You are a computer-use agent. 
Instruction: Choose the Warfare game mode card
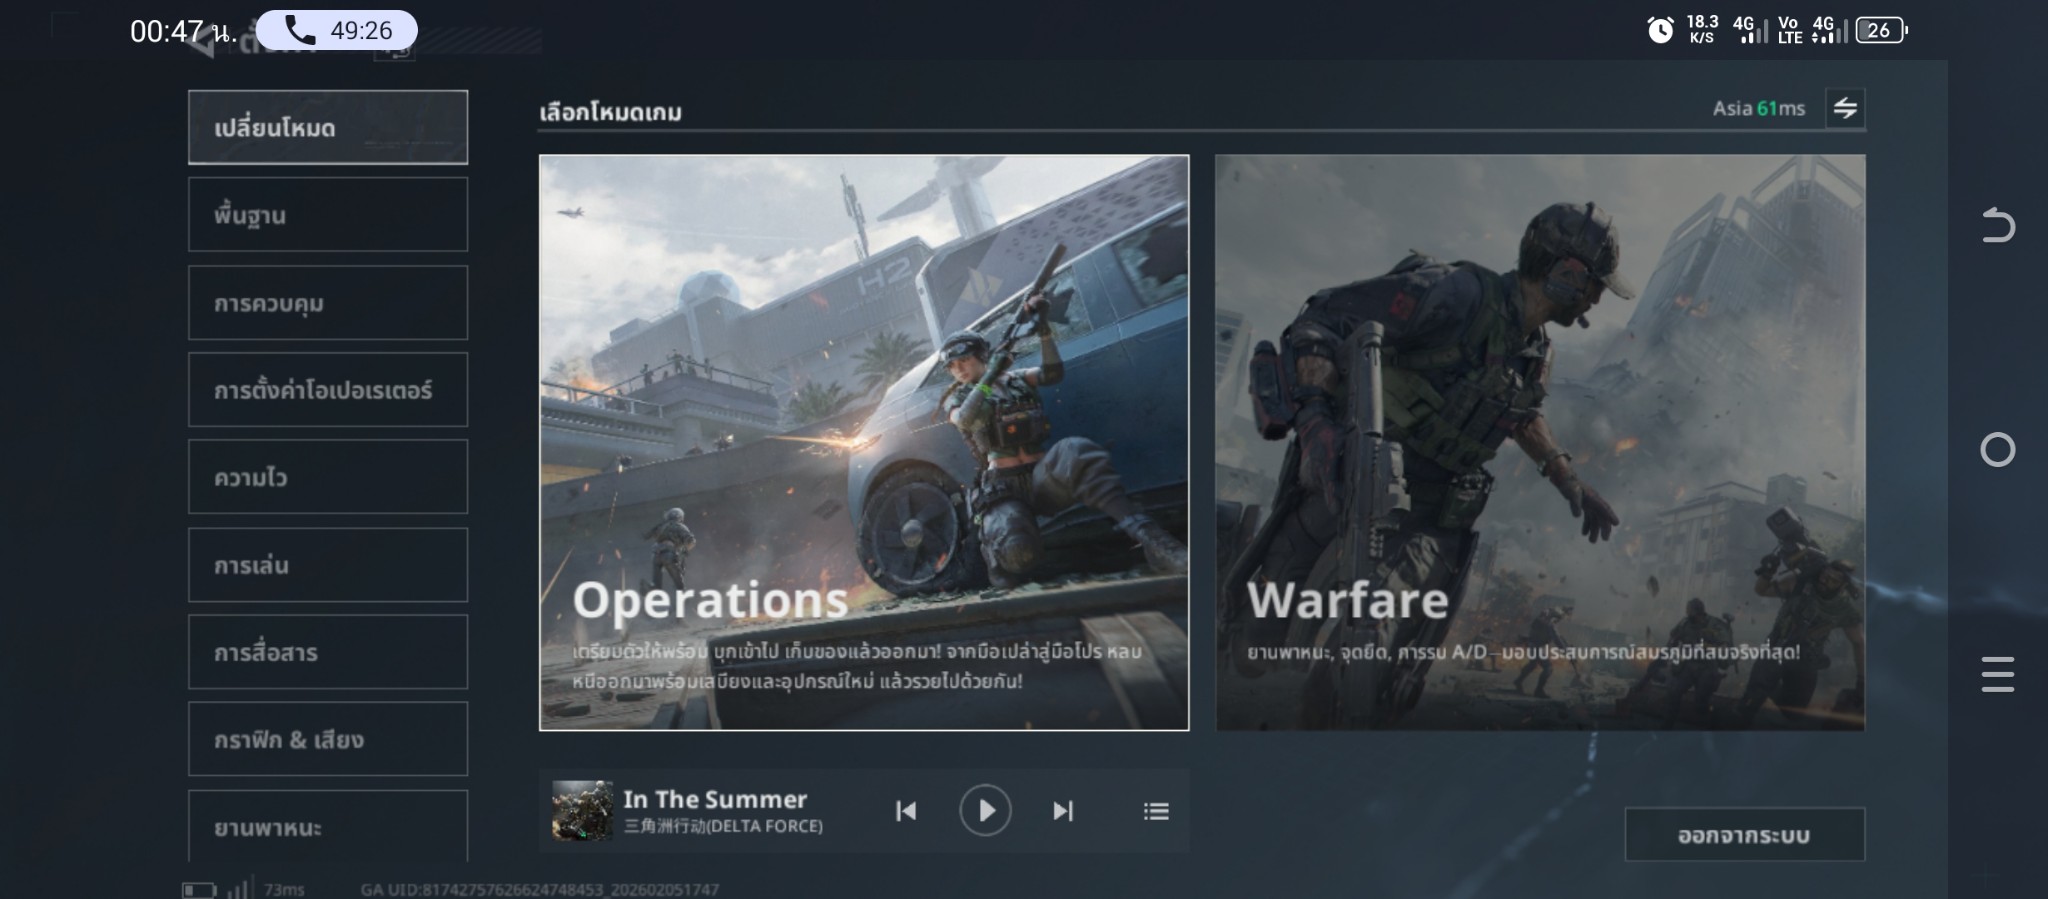coord(1540,442)
